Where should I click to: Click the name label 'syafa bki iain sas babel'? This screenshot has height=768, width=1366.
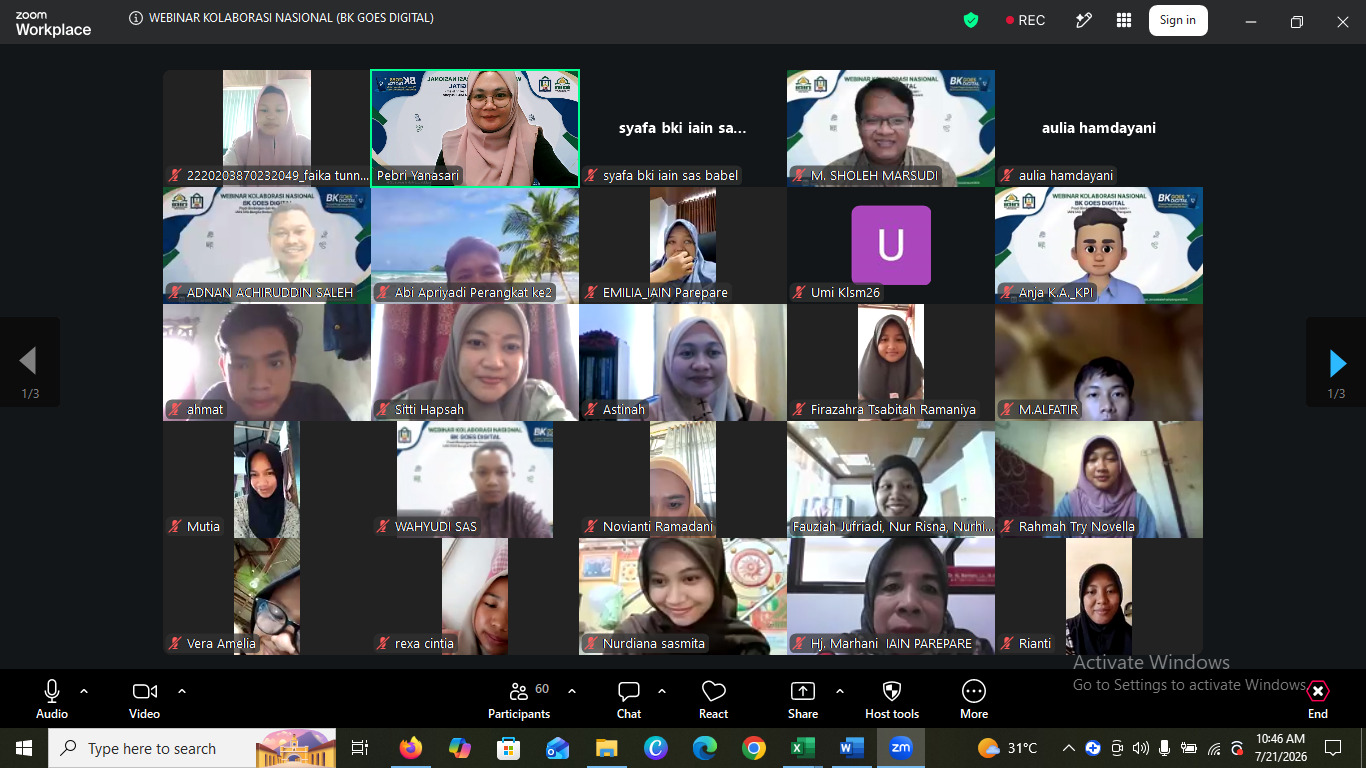click(670, 176)
